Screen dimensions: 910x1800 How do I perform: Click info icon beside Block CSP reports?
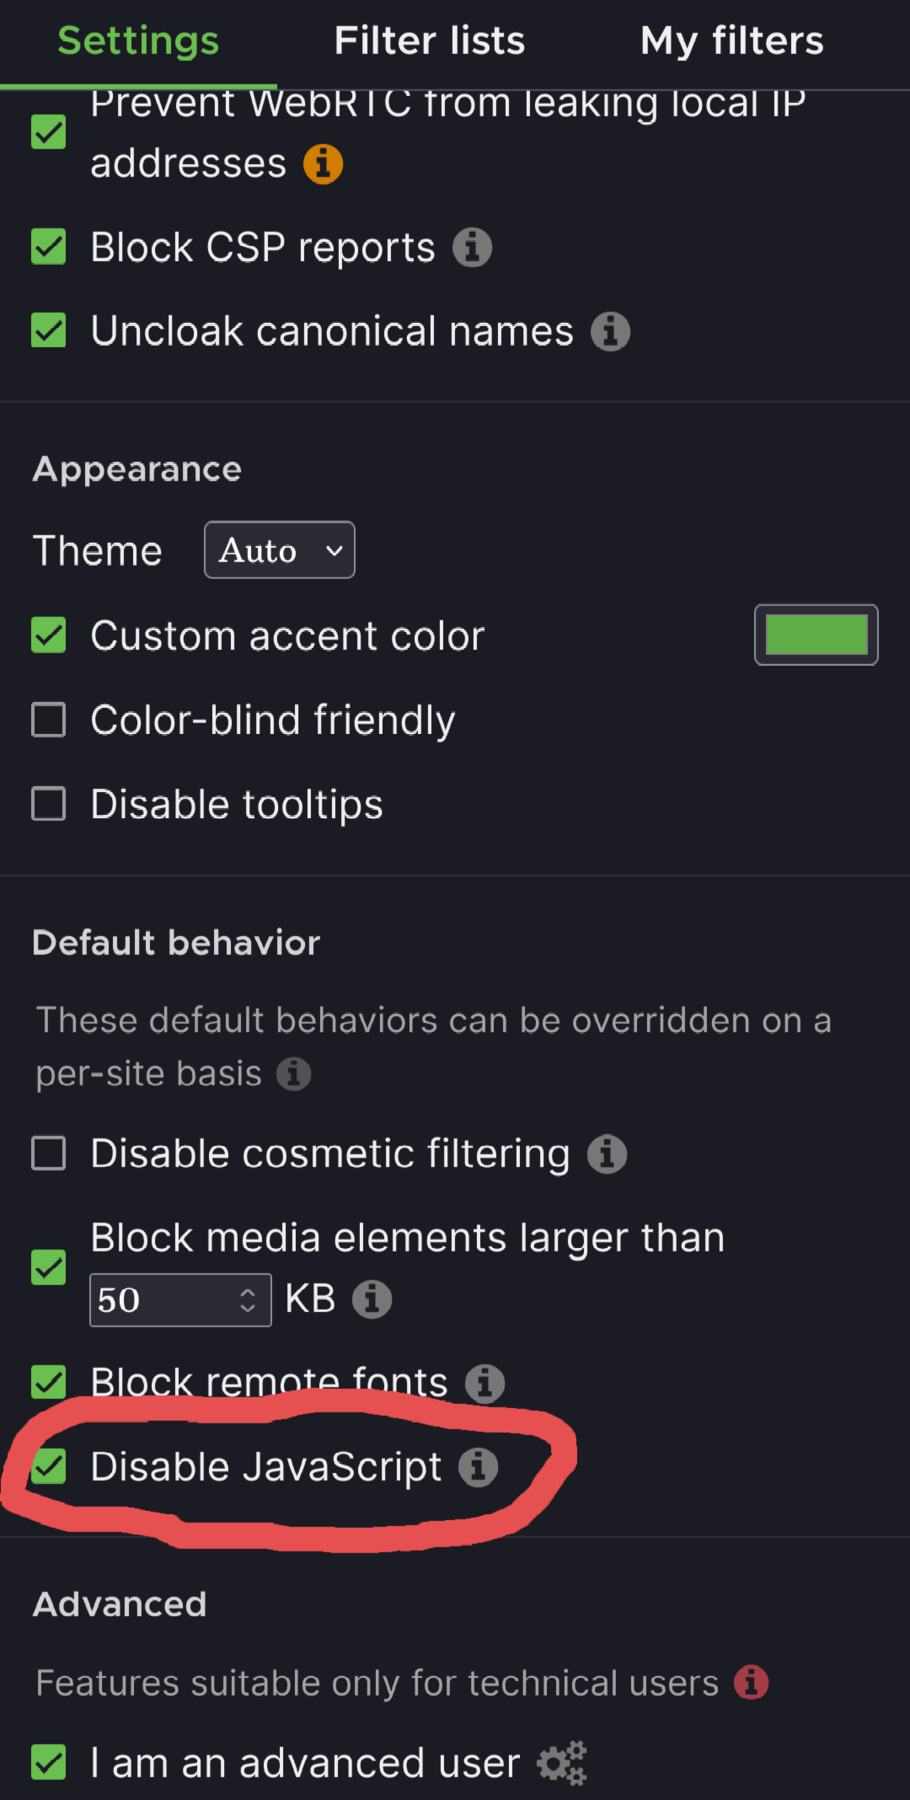pyautogui.click(x=472, y=248)
